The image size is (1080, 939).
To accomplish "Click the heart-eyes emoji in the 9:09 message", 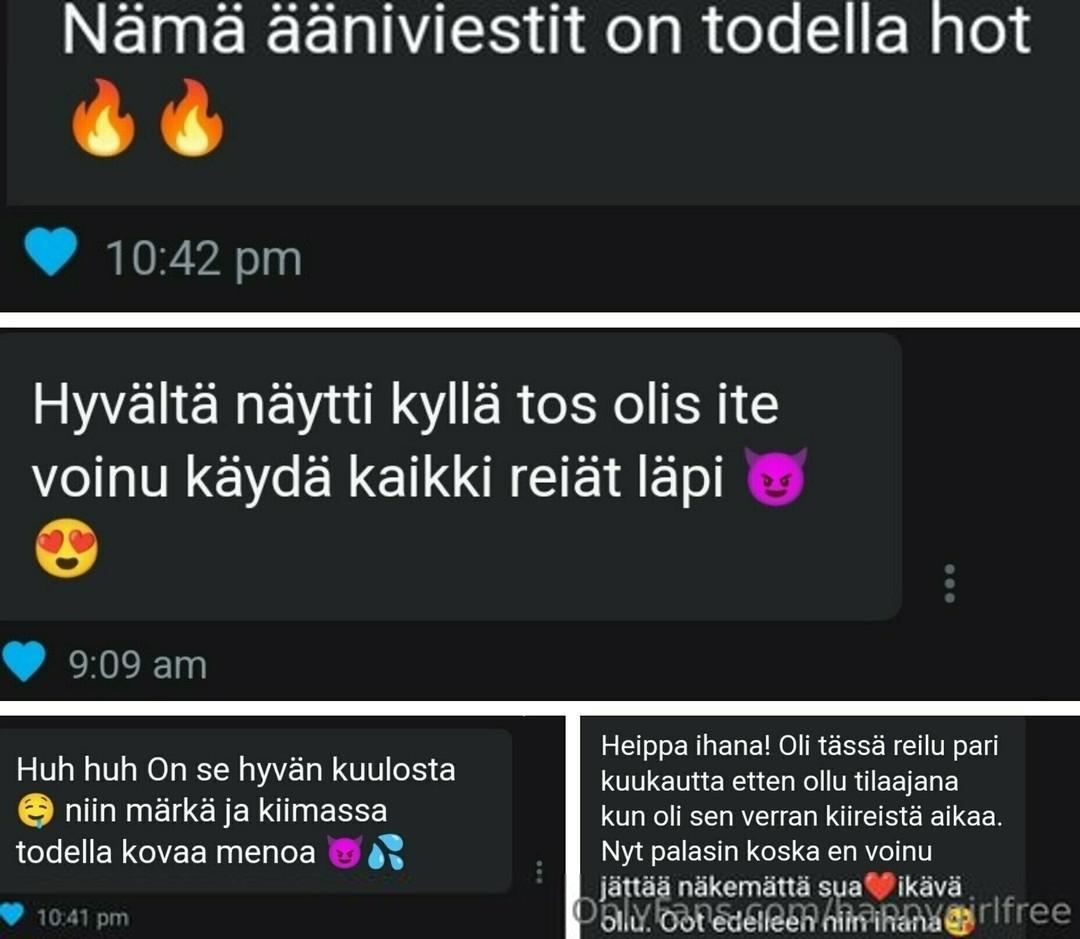I will click(66, 548).
